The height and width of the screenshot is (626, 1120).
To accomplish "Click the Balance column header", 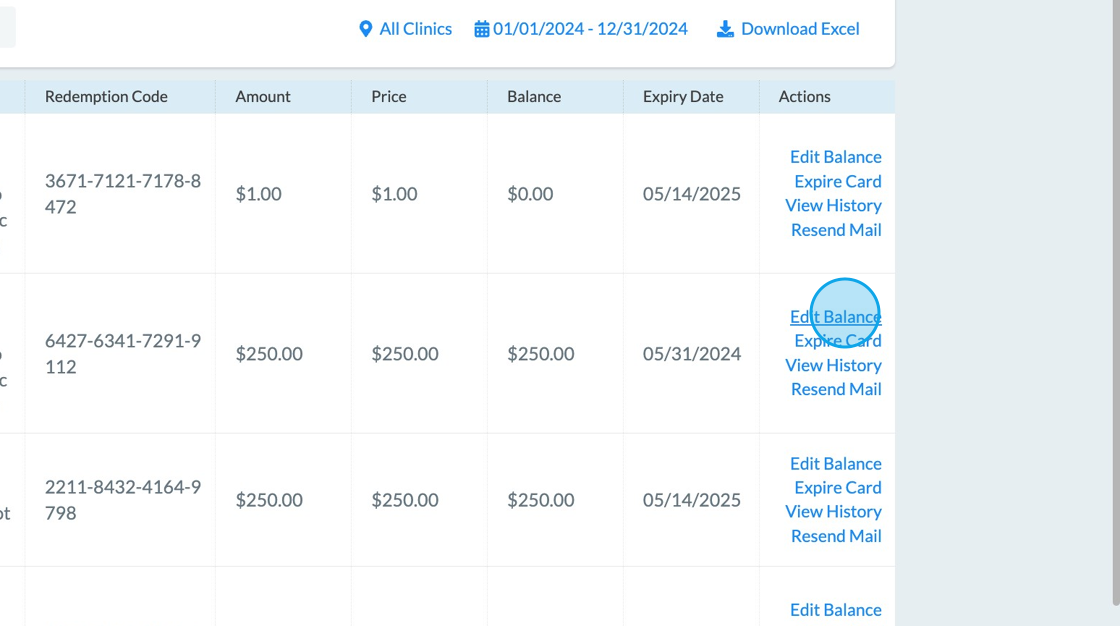I will click(x=534, y=96).
